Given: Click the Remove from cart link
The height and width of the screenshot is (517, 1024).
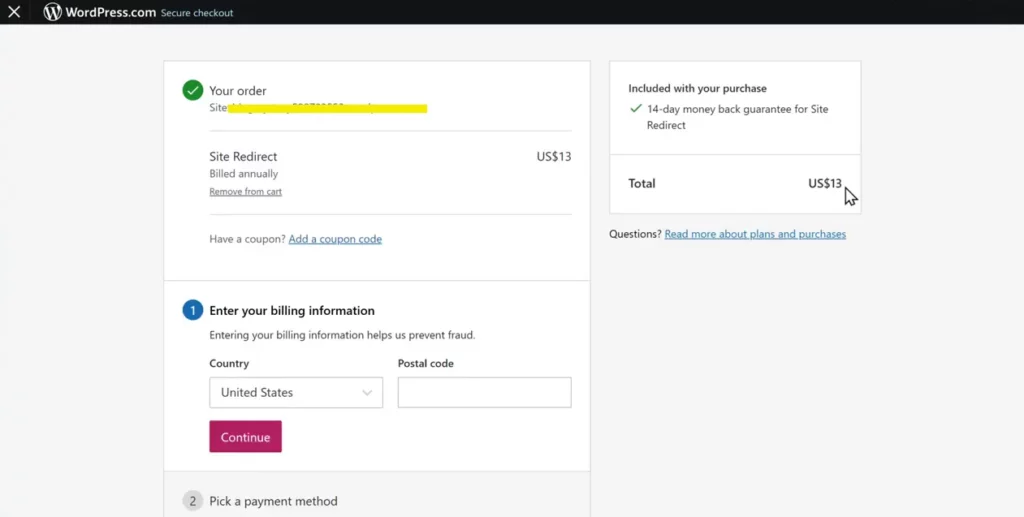Looking at the screenshot, I should [246, 191].
